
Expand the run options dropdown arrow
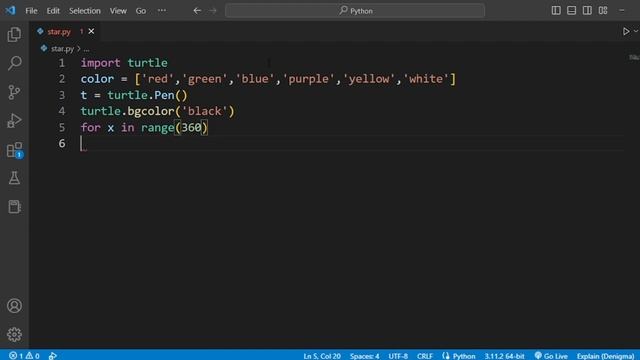[636, 31]
